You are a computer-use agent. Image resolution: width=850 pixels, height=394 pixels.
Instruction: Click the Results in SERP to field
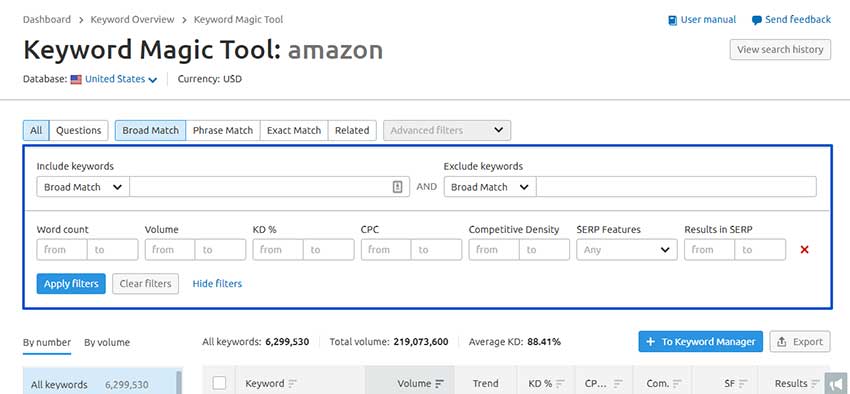[760, 250]
